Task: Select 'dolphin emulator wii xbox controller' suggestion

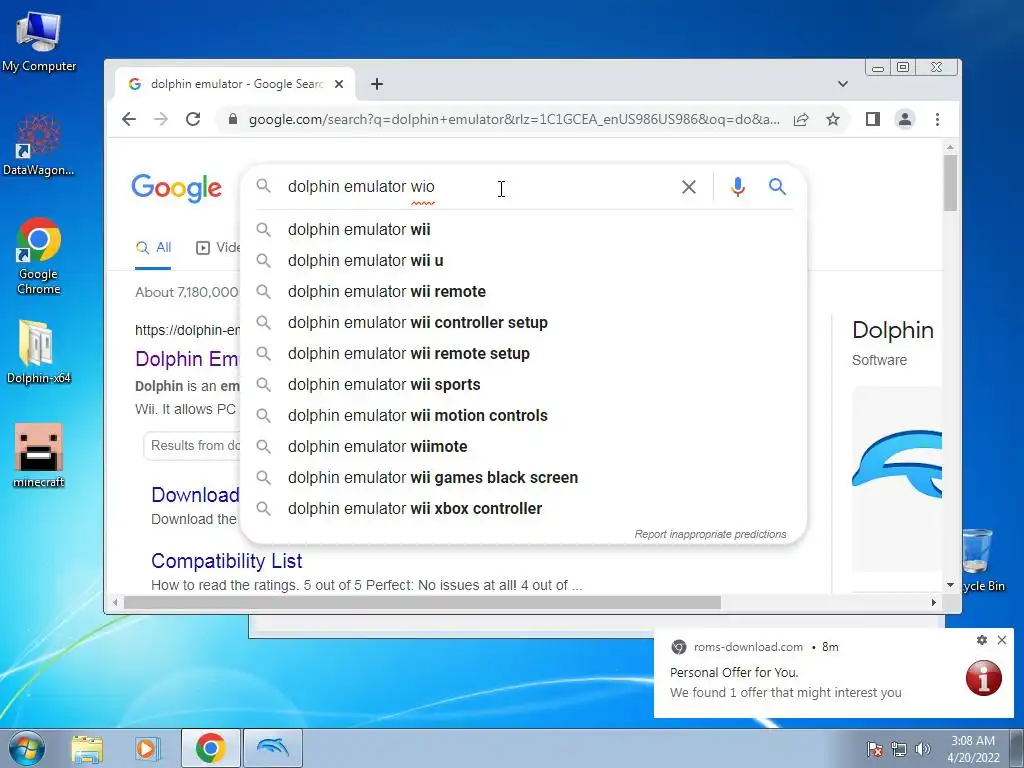Action: [x=524, y=509]
